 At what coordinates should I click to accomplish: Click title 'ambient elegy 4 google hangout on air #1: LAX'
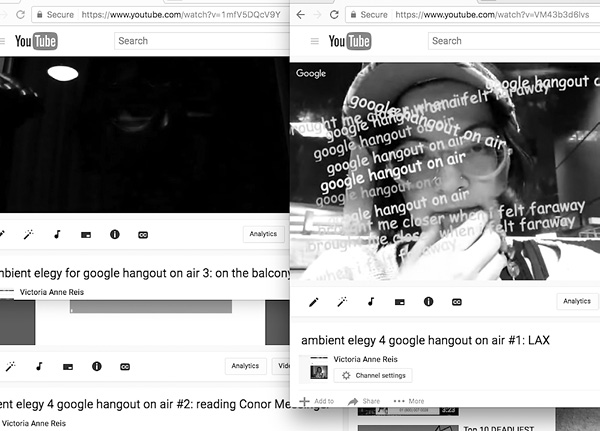click(x=425, y=340)
